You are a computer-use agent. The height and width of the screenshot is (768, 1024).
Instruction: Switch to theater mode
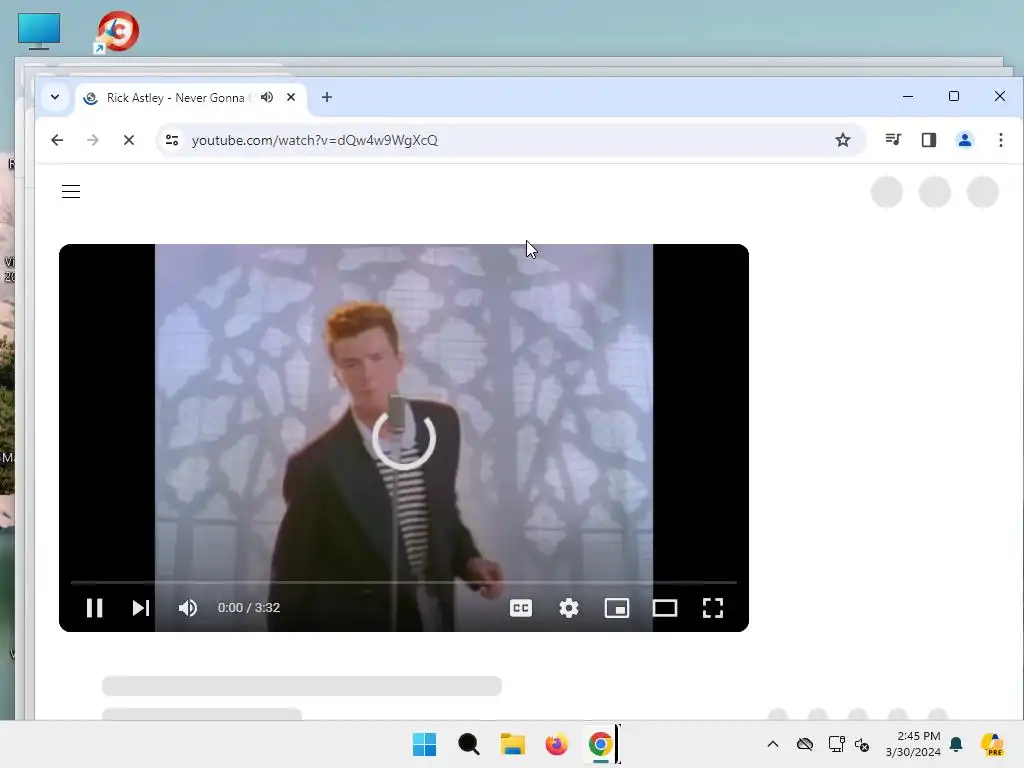point(665,608)
